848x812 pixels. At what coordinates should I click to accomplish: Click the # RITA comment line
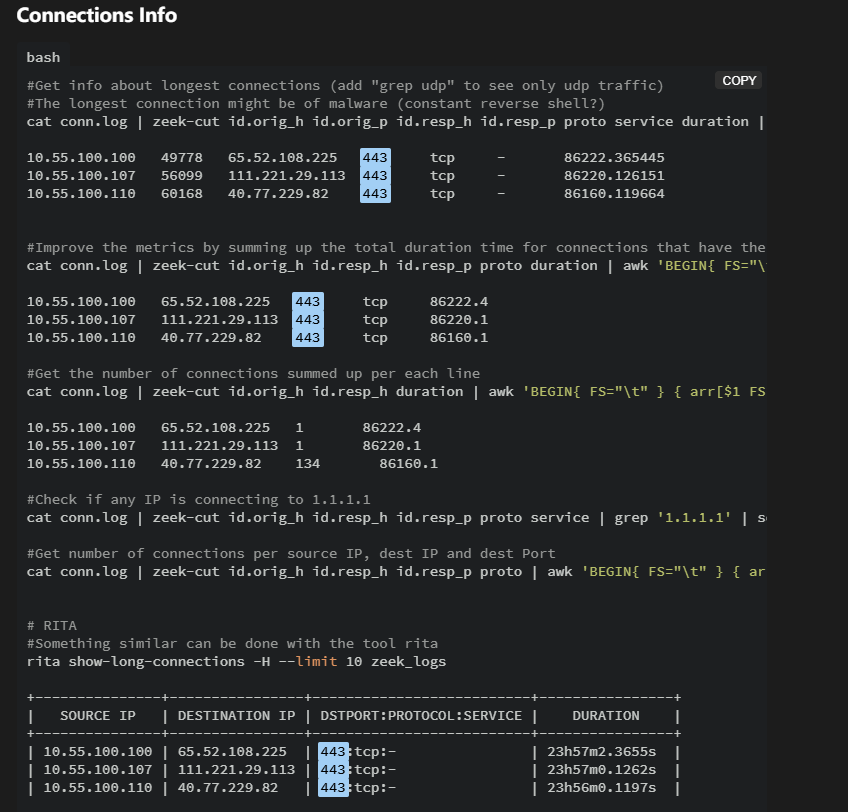pyautogui.click(x=52, y=626)
